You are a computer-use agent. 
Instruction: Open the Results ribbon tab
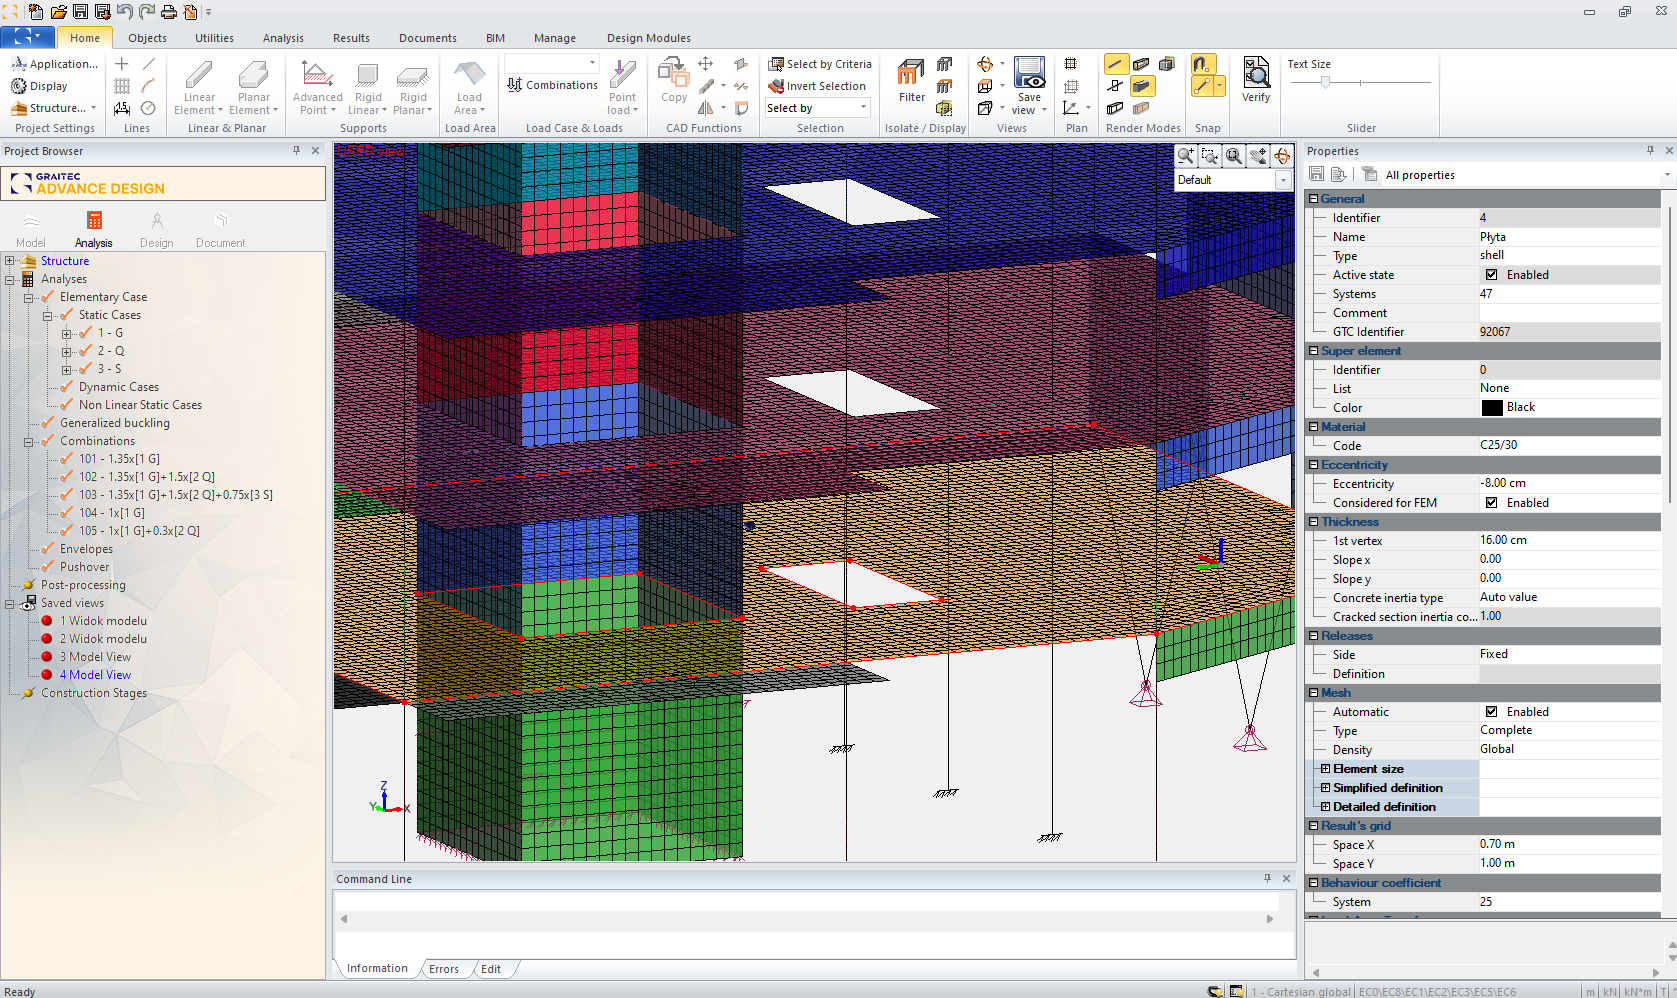coord(351,38)
